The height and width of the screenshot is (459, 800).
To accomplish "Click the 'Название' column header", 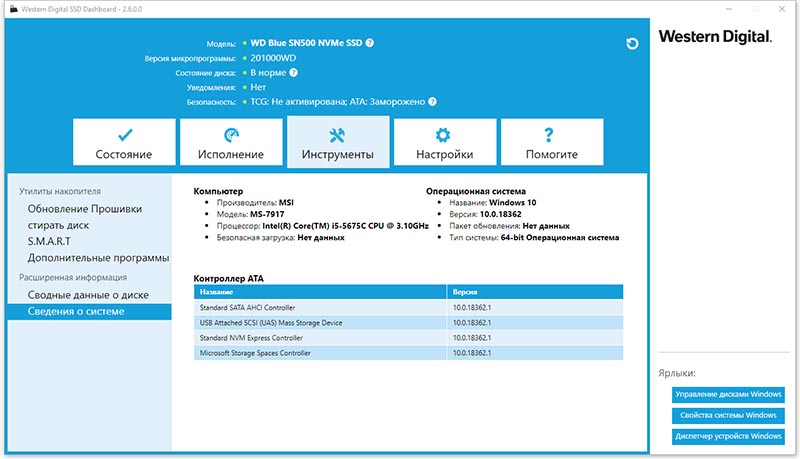I will (320, 292).
